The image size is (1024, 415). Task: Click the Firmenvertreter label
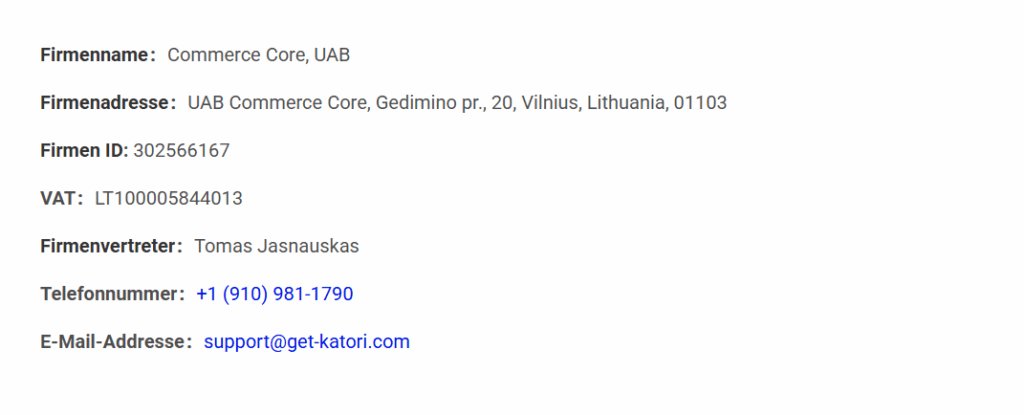109,246
